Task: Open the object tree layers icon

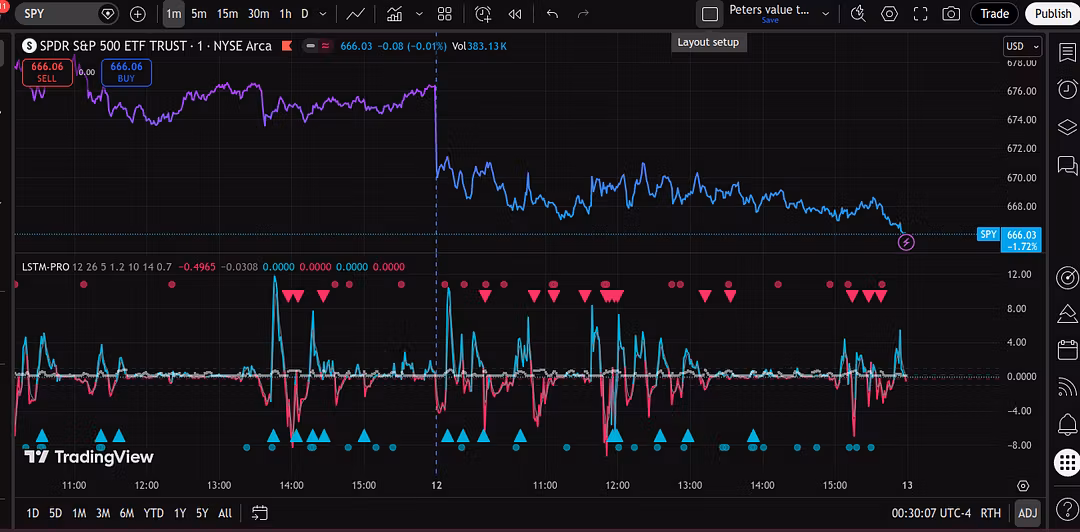Action: coord(1067,127)
